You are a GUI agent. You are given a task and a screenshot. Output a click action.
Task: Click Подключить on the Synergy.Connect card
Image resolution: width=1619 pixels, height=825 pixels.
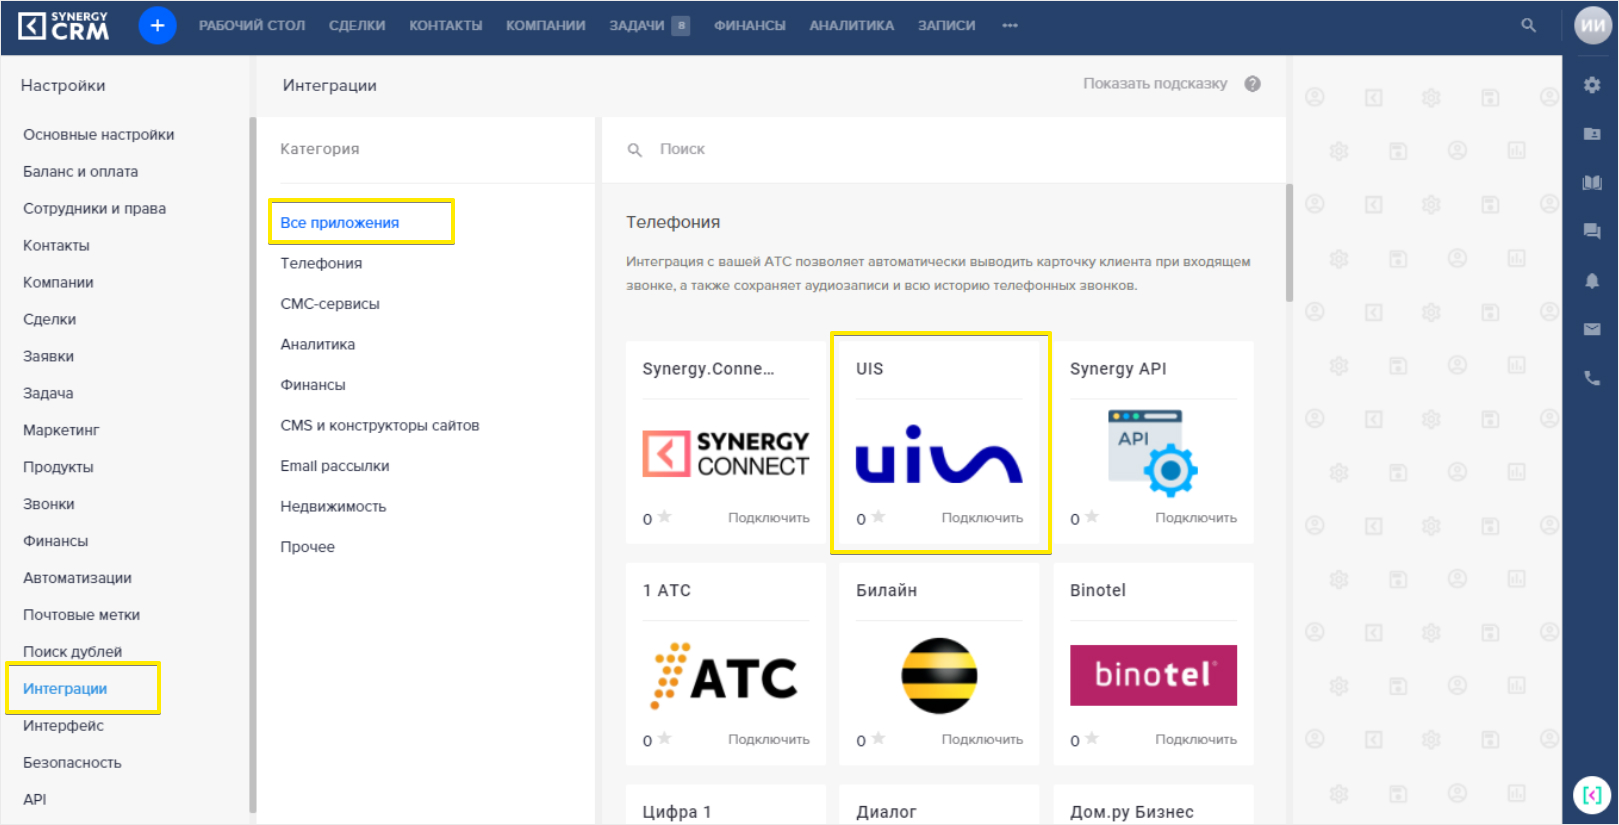click(x=768, y=518)
